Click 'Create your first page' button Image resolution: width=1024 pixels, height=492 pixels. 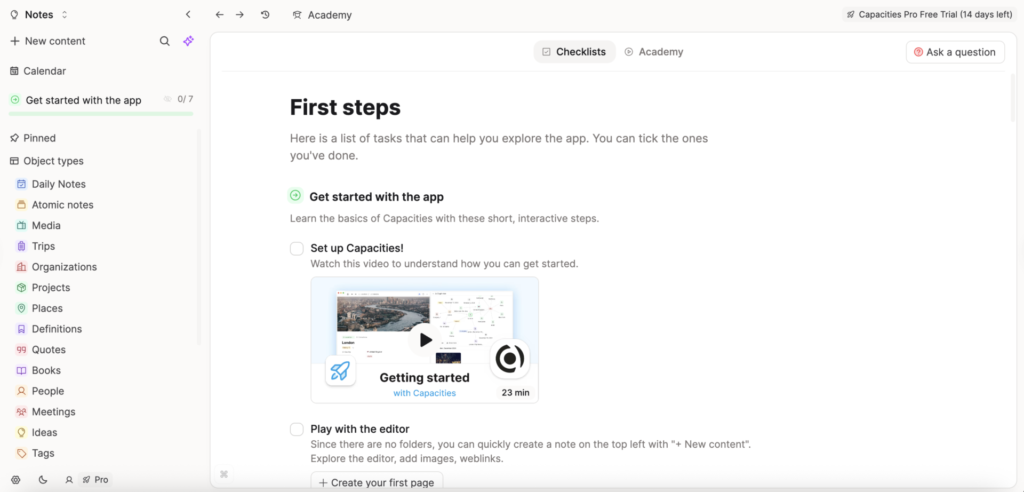click(376, 483)
